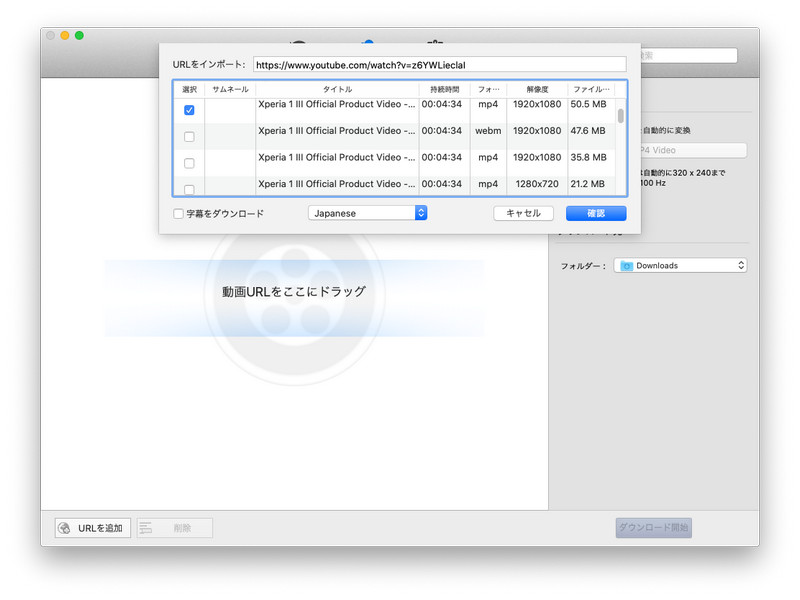Viewport: 800px width, 600px height.
Task: Open the partially hidden P4 Video format dropdown
Action: click(x=694, y=151)
